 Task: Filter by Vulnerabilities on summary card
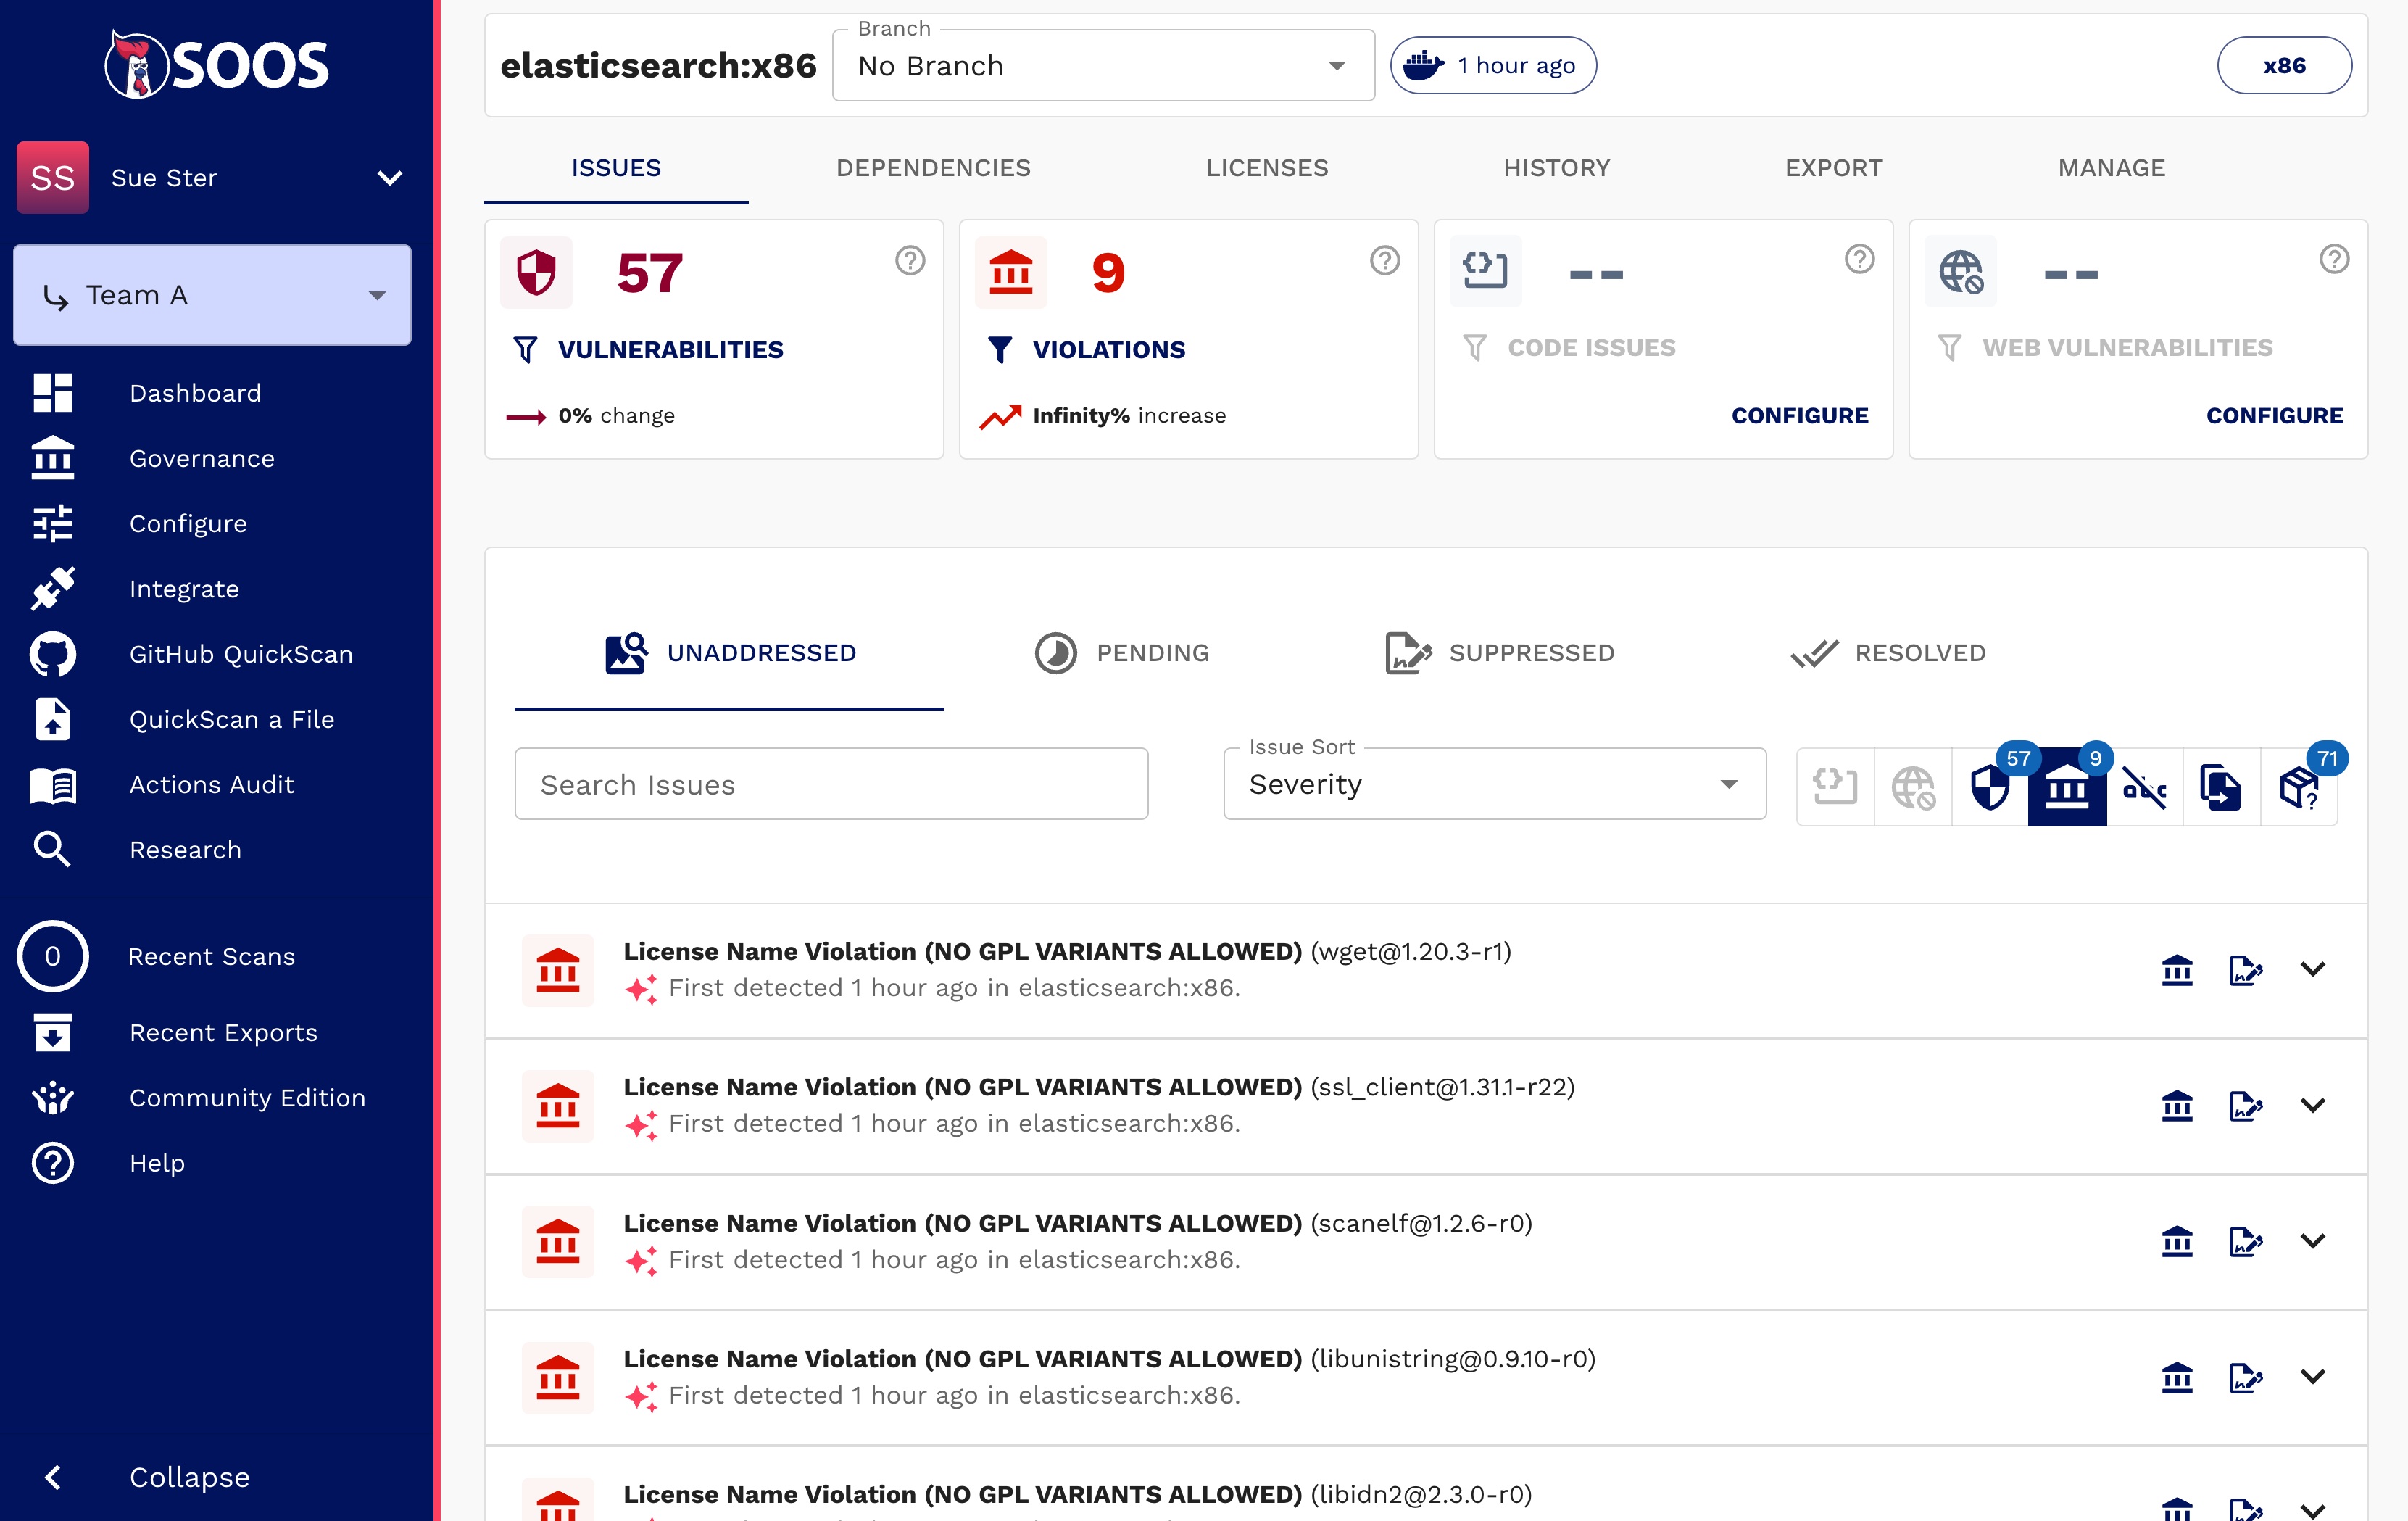(648, 349)
